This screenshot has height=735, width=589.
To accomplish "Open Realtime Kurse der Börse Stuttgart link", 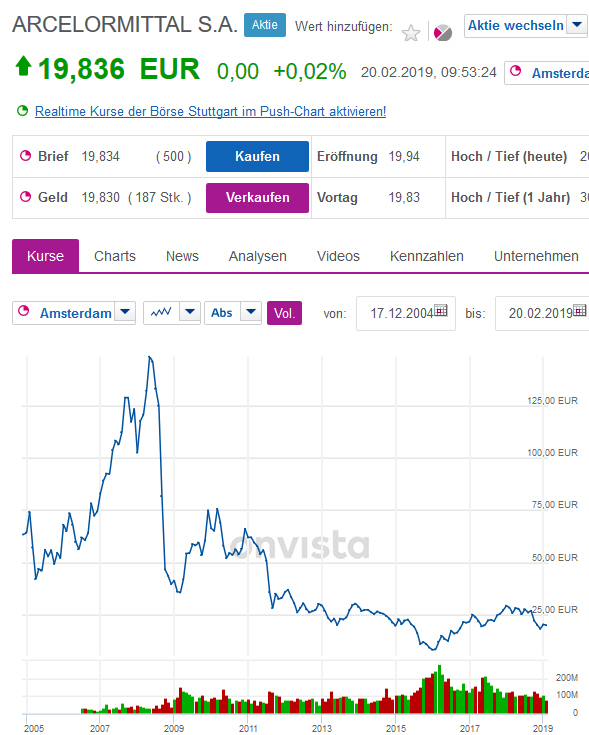I will tap(210, 112).
